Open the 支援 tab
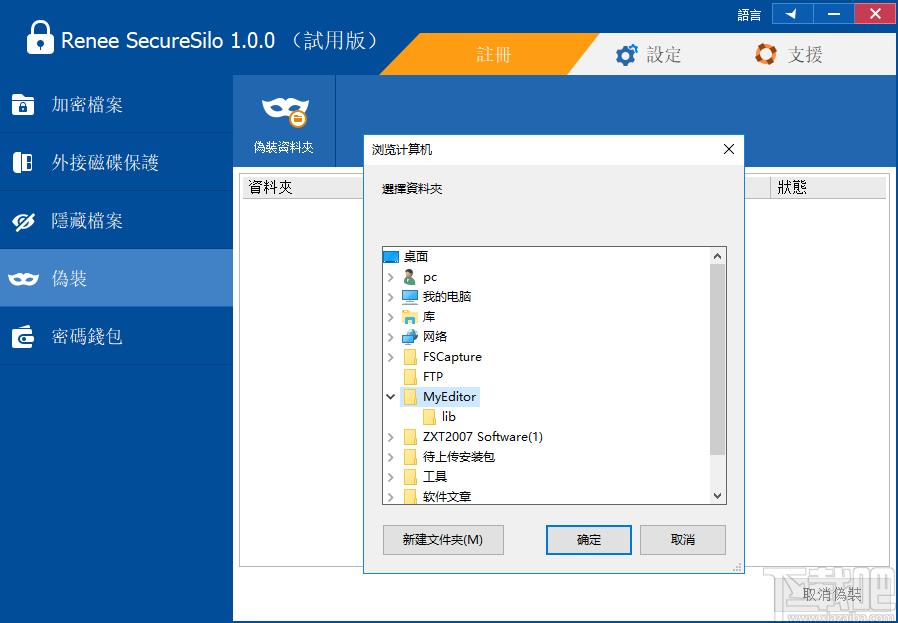 (x=789, y=55)
